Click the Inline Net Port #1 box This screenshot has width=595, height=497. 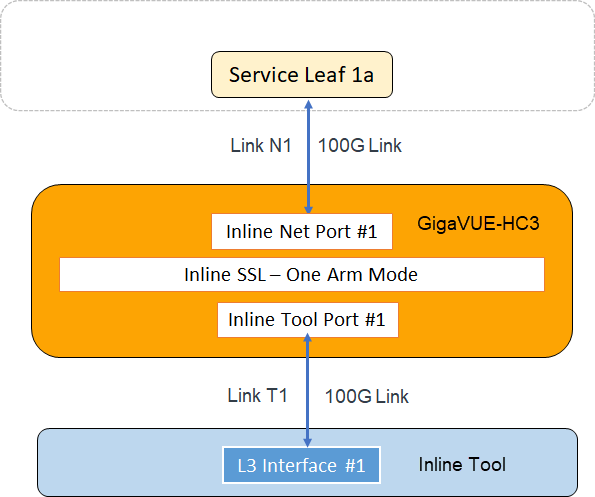pos(302,231)
